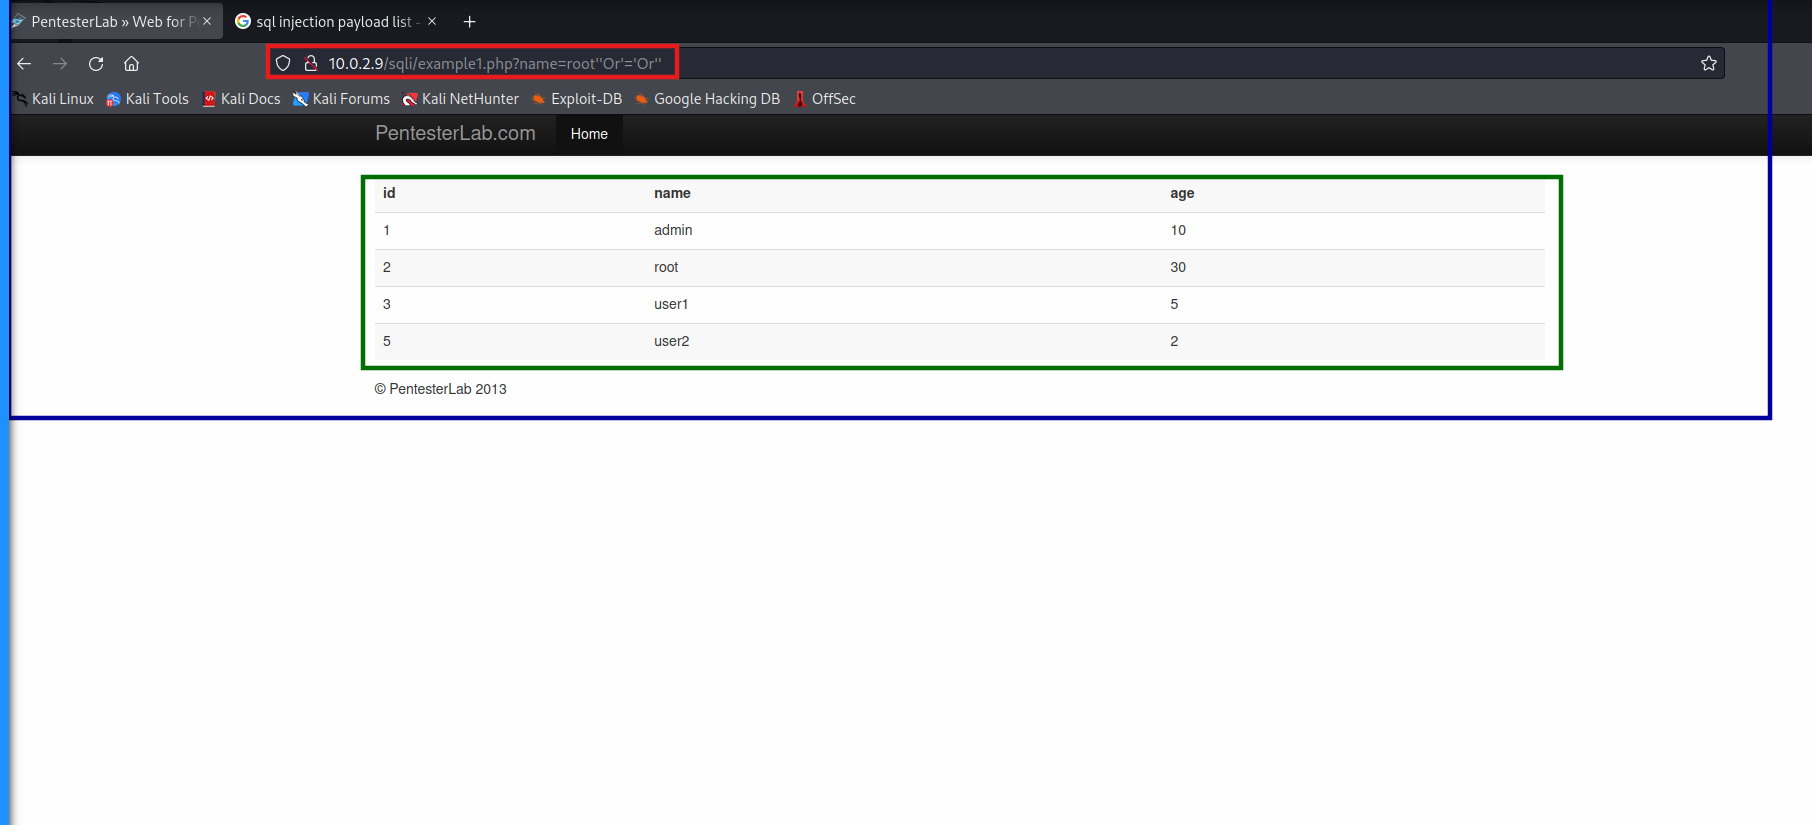Open the Kali Forums bookmark
The width and height of the screenshot is (1812, 825).
[341, 99]
